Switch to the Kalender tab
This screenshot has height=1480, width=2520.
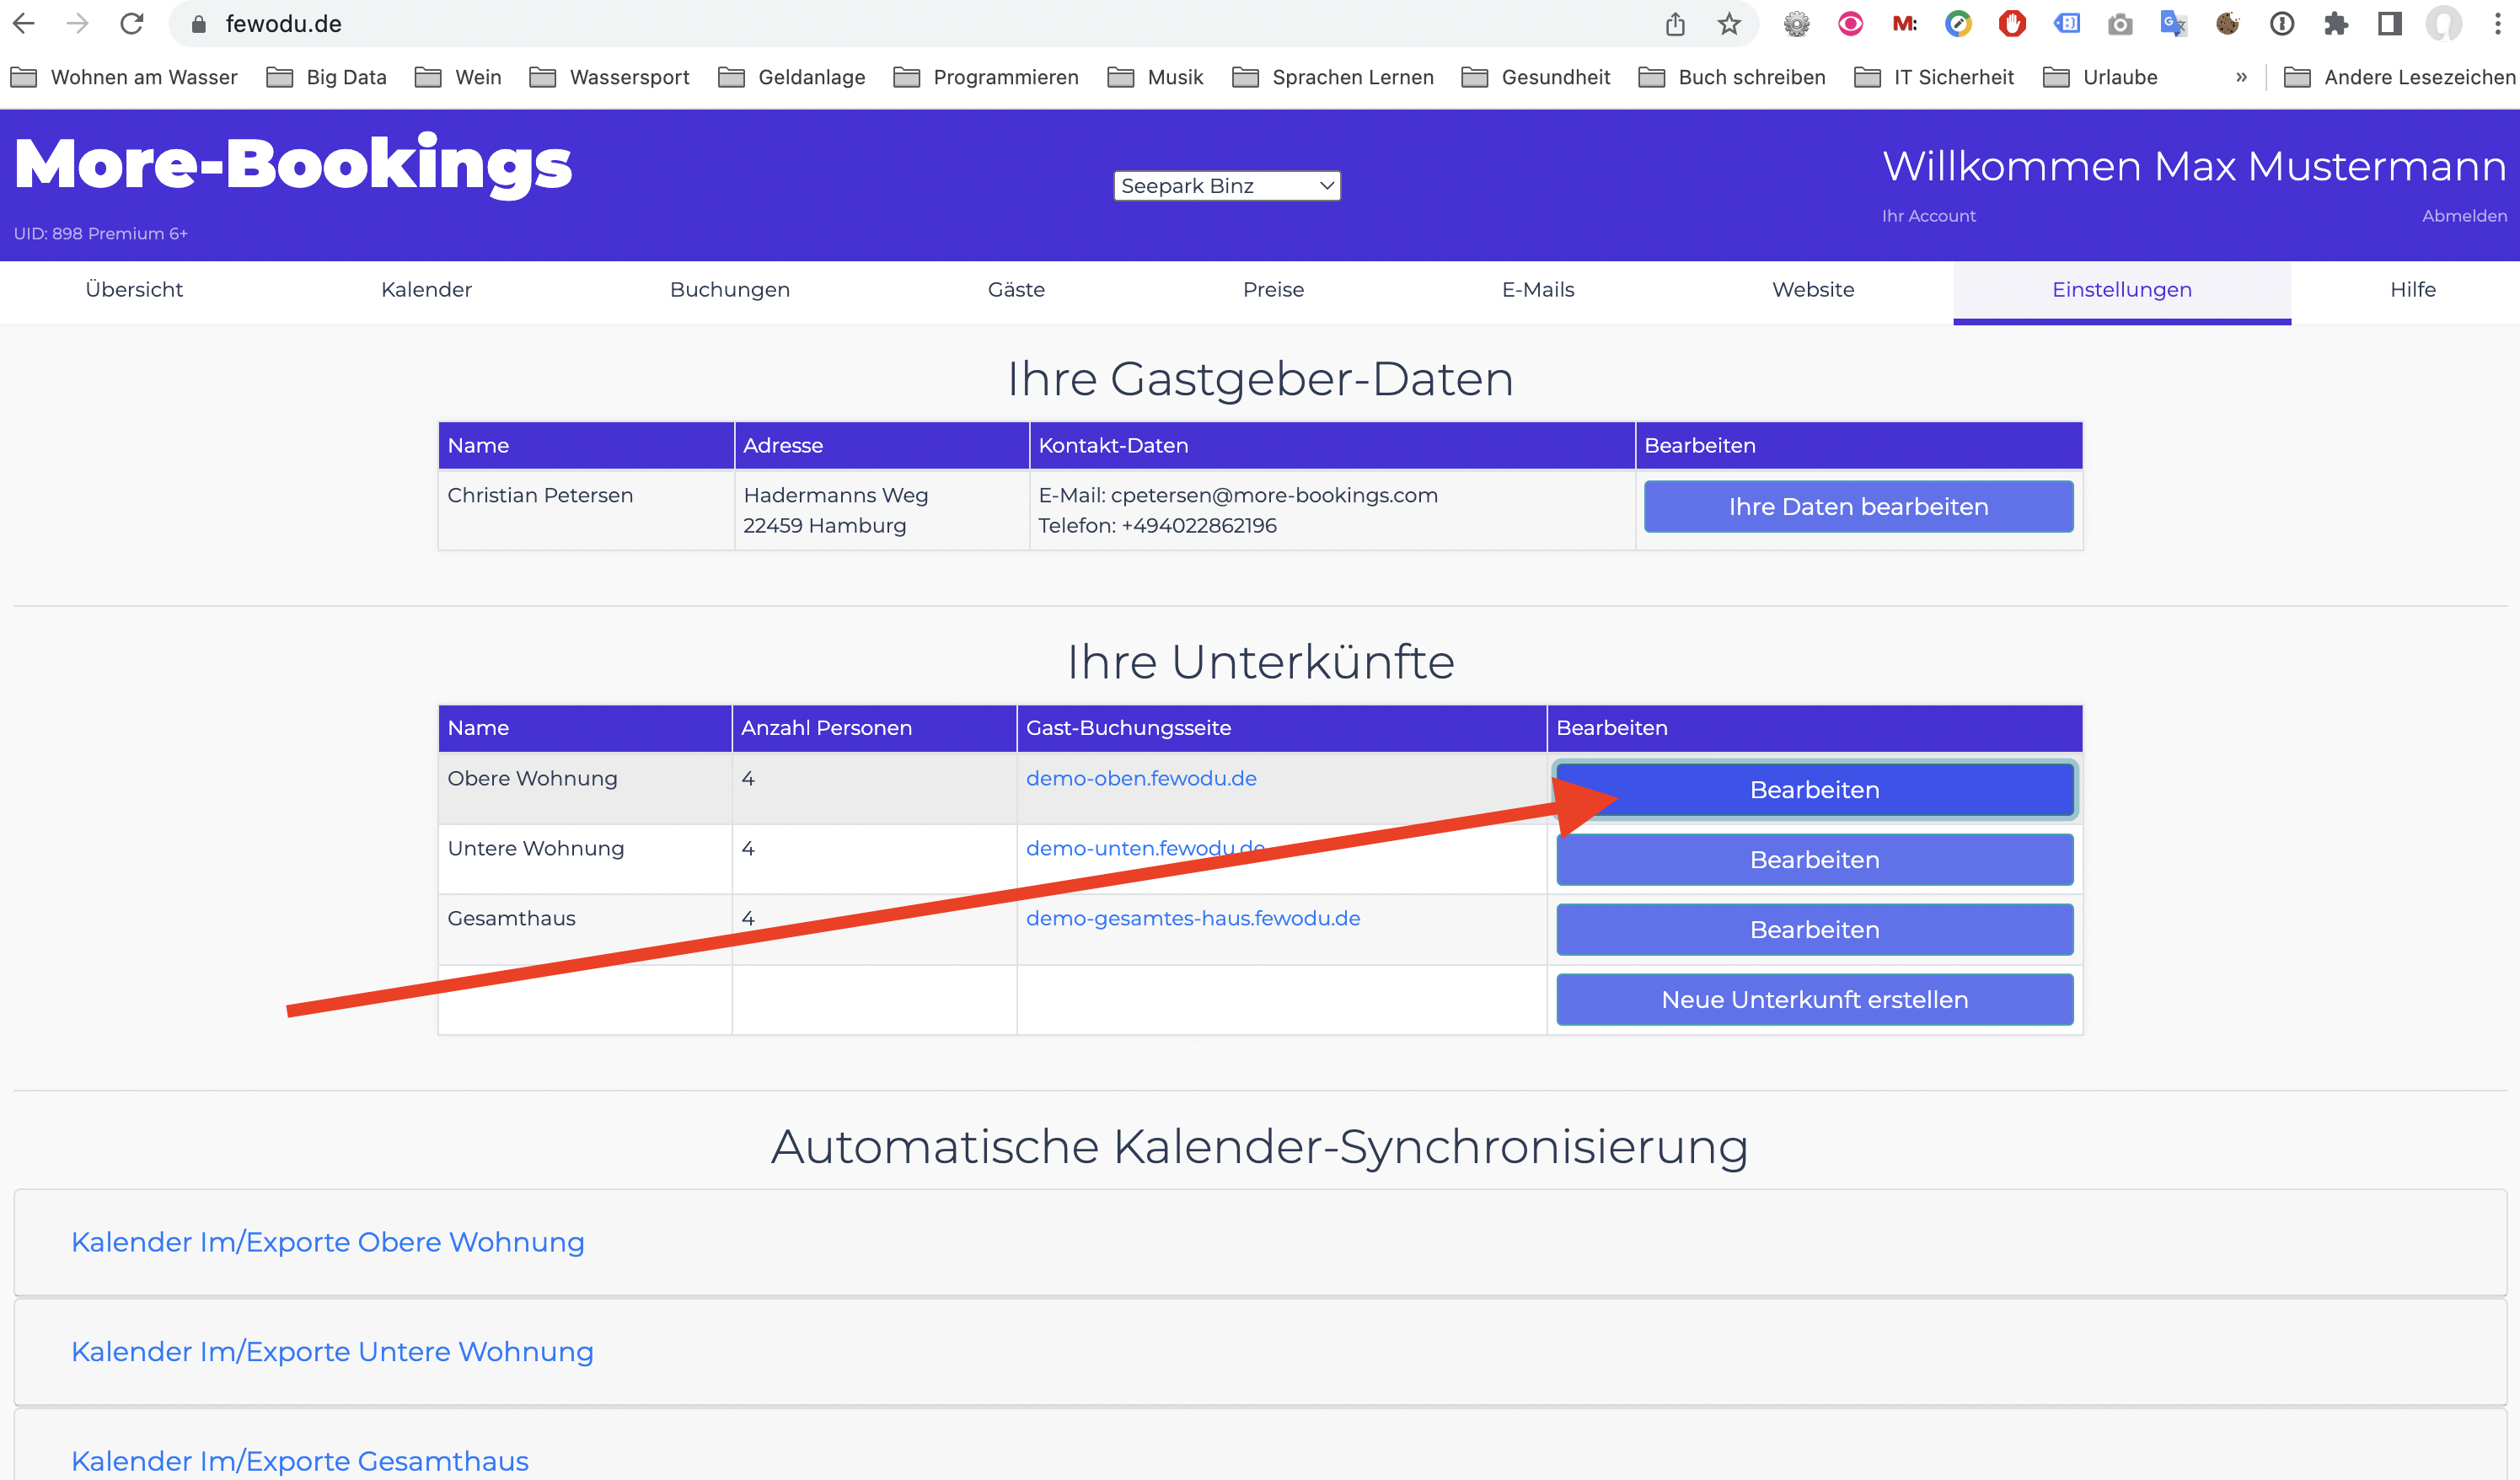pos(426,290)
